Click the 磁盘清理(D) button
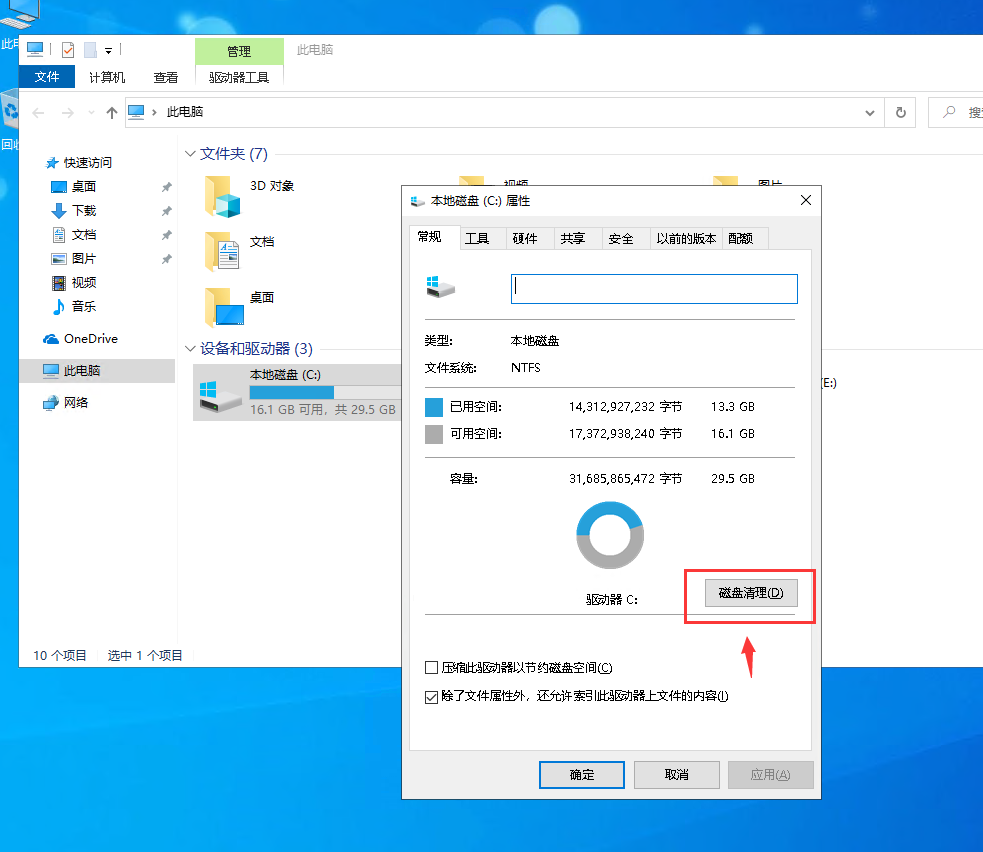The width and height of the screenshot is (983, 852). [751, 593]
